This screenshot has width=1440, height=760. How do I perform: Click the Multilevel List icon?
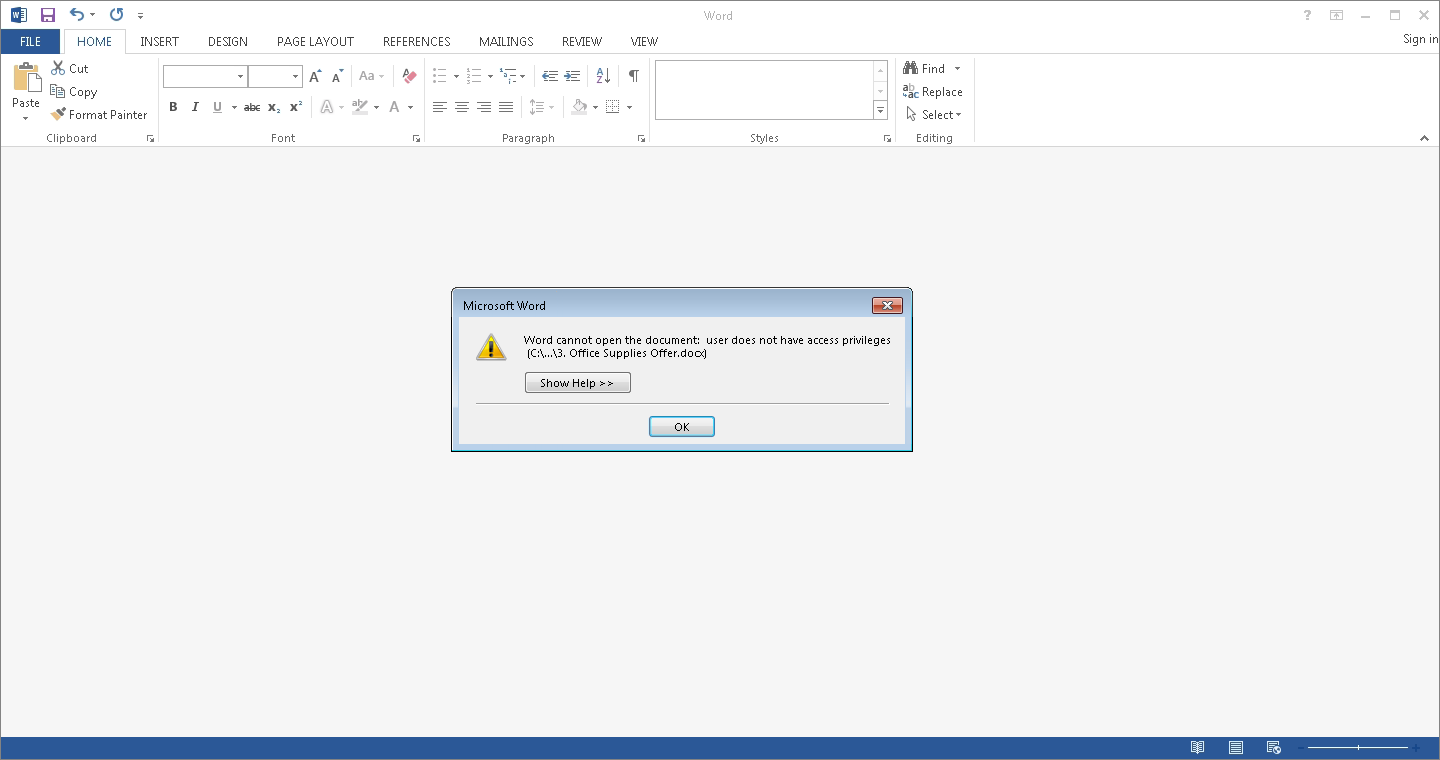pos(508,76)
